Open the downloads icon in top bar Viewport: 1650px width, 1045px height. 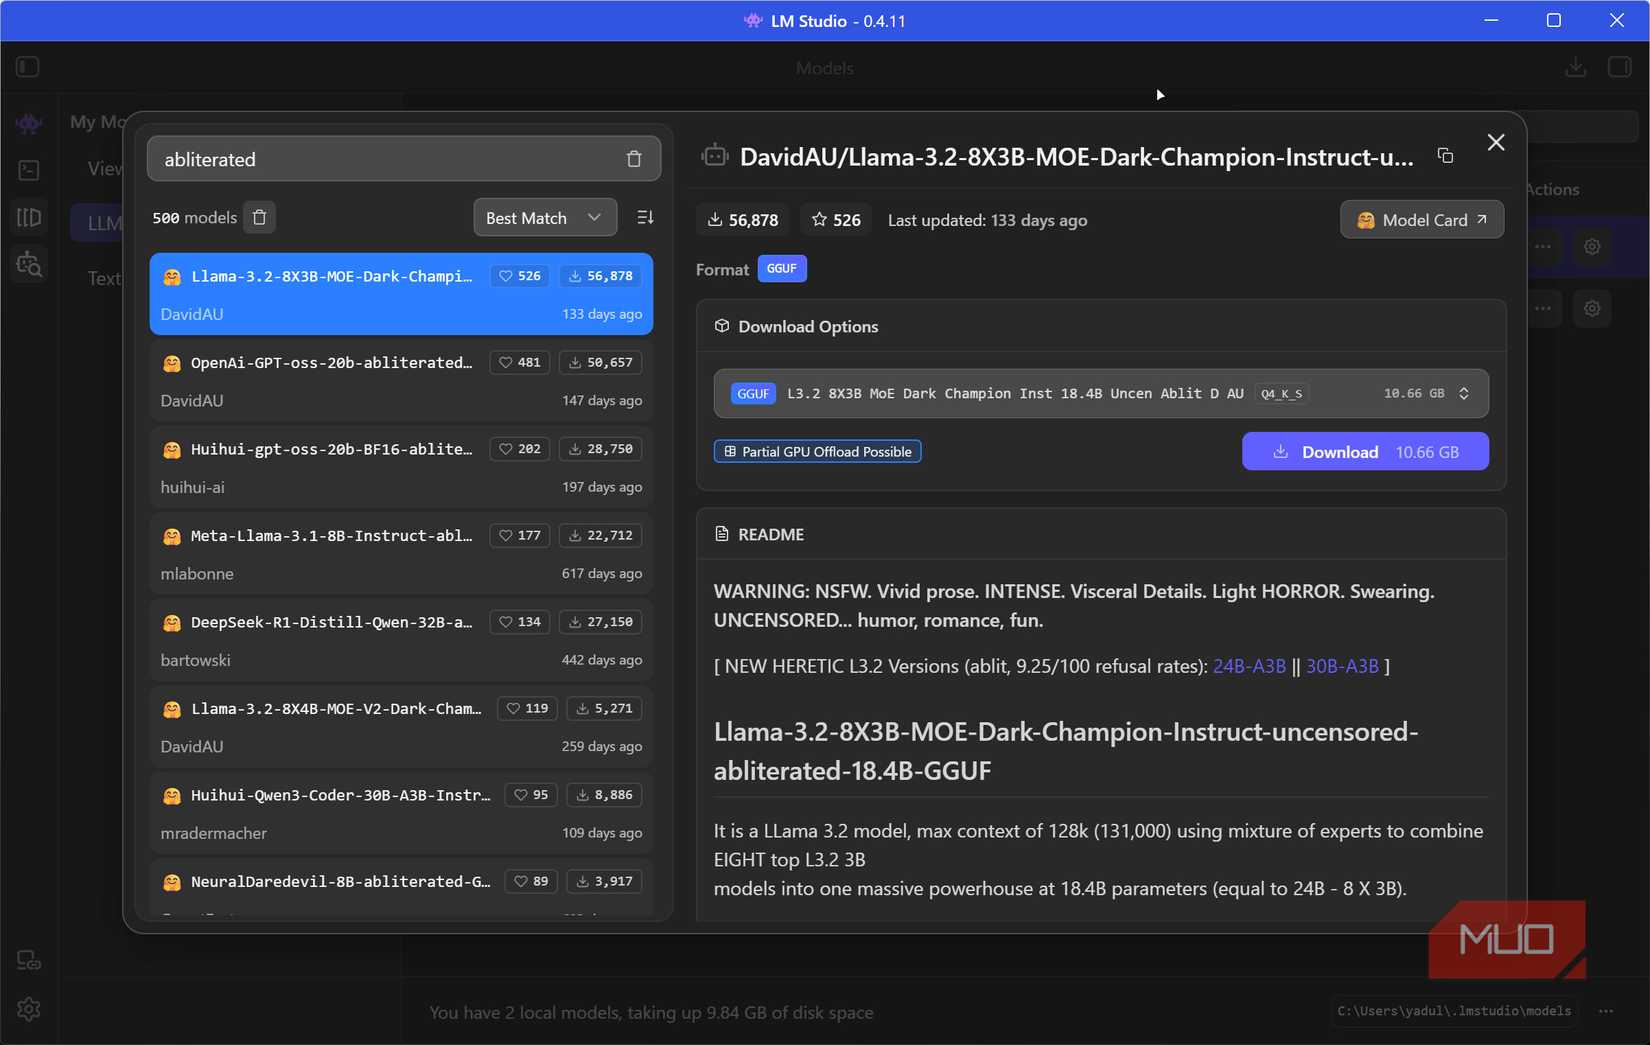coord(1575,67)
